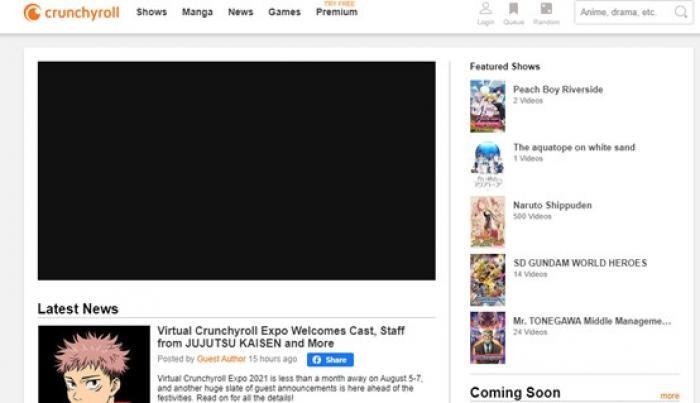
Task: Select Naruto Shippuden cover image
Action: (487, 221)
